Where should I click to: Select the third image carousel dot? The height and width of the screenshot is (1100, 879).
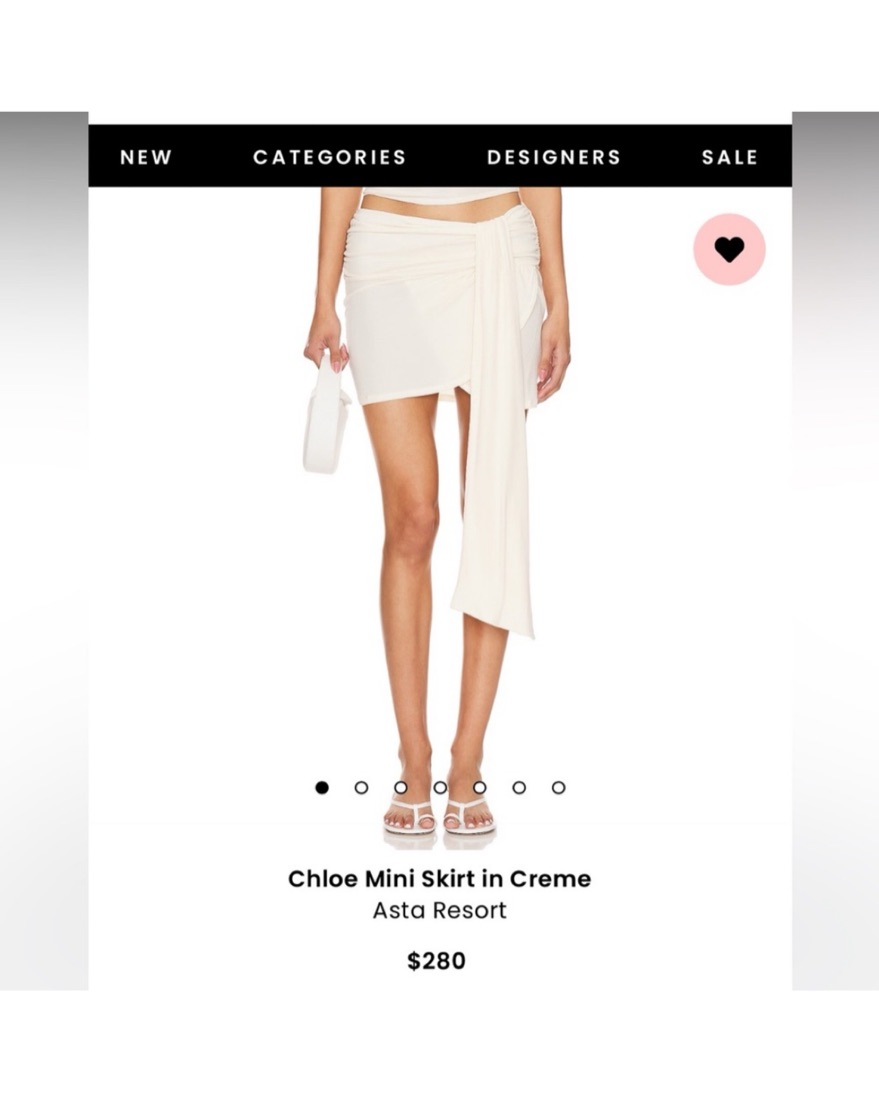click(401, 788)
